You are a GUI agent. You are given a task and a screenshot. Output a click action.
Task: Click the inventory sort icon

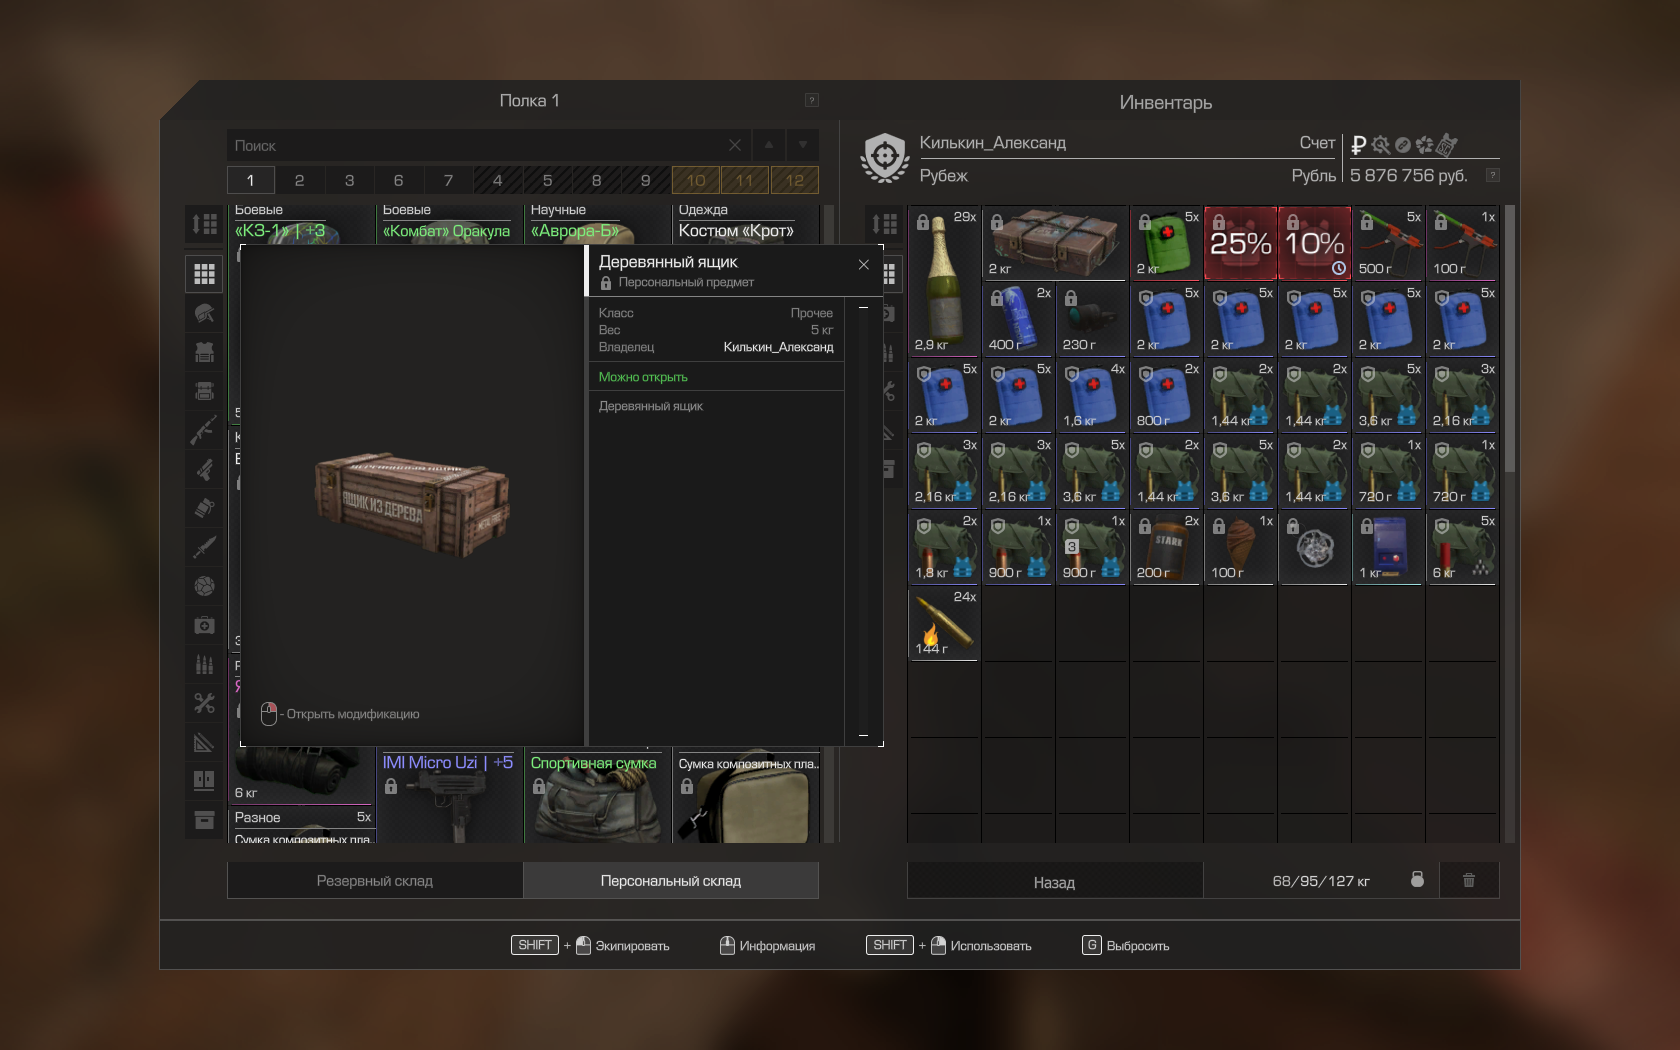[884, 224]
